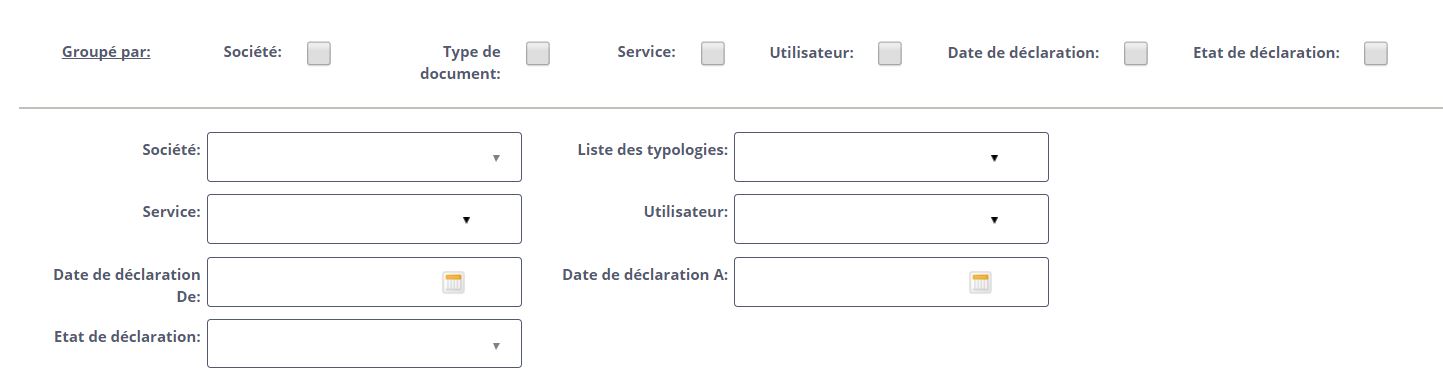
Task: Check Date de déclaration grouping box
Action: click(1136, 53)
